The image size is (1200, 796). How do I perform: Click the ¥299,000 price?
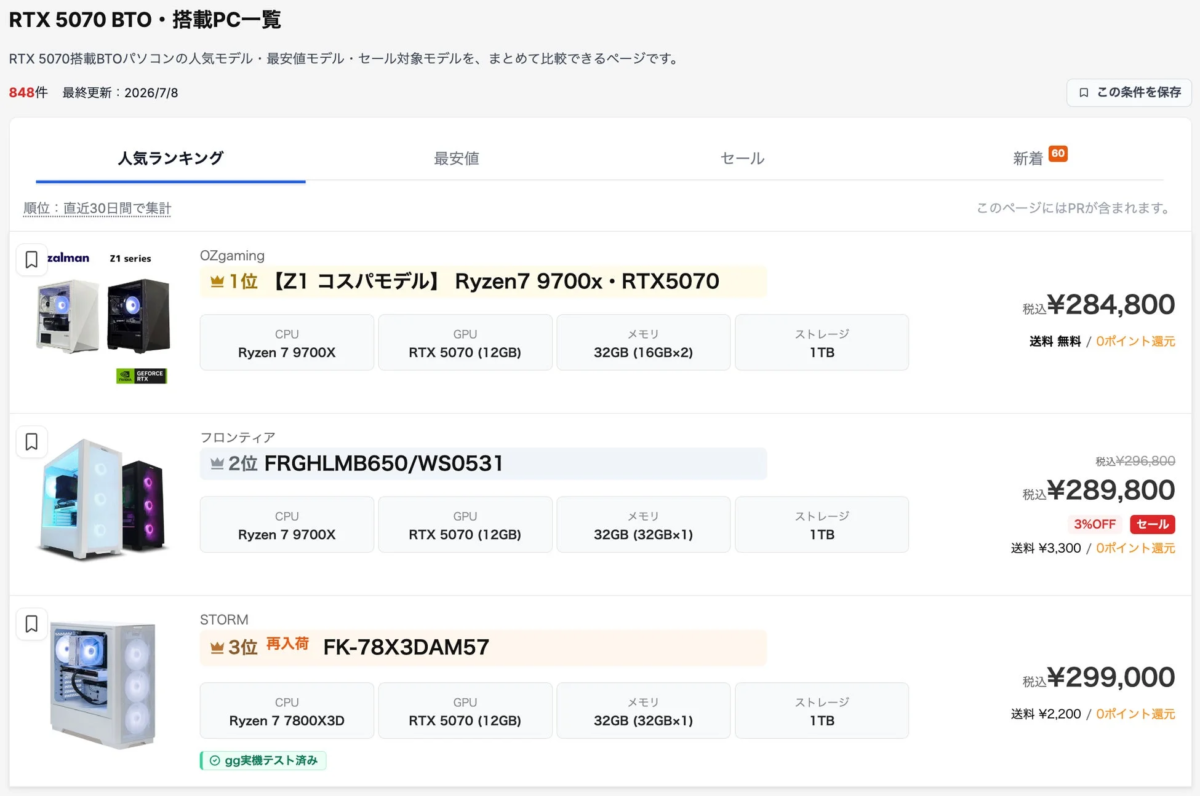pyautogui.click(x=1110, y=678)
